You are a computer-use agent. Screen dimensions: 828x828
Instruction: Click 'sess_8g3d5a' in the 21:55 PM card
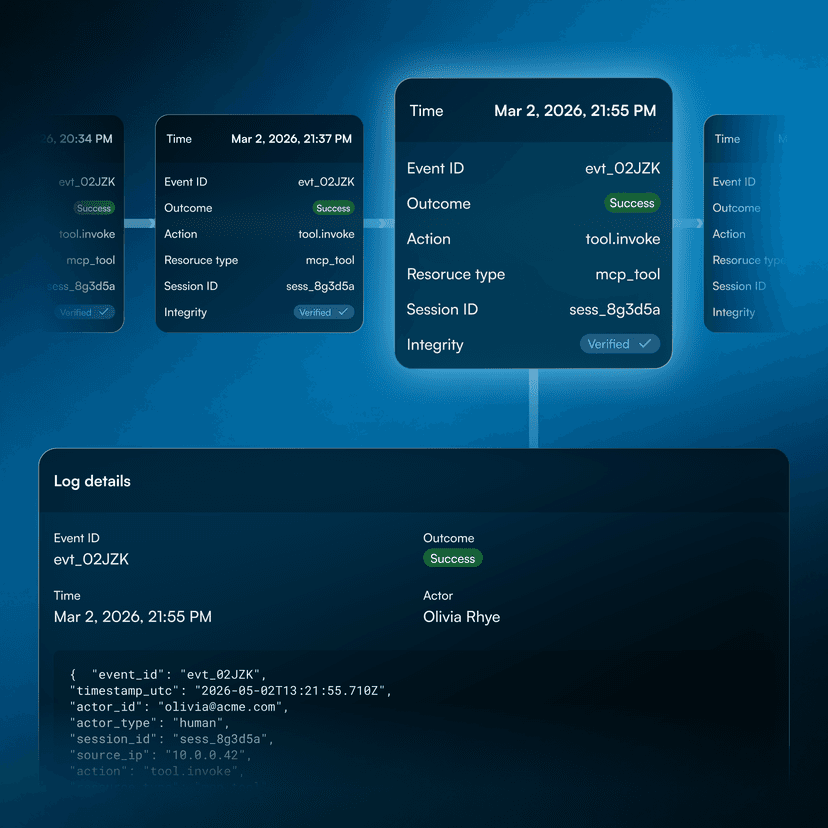tap(615, 309)
